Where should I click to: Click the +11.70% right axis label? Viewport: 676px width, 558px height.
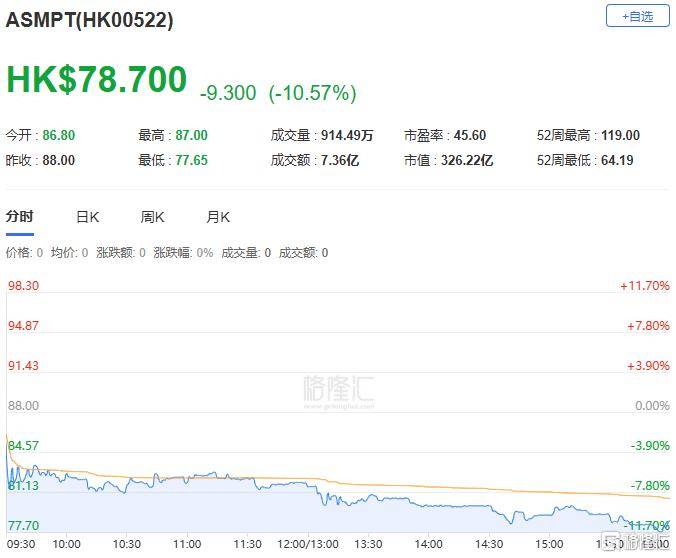click(645, 285)
